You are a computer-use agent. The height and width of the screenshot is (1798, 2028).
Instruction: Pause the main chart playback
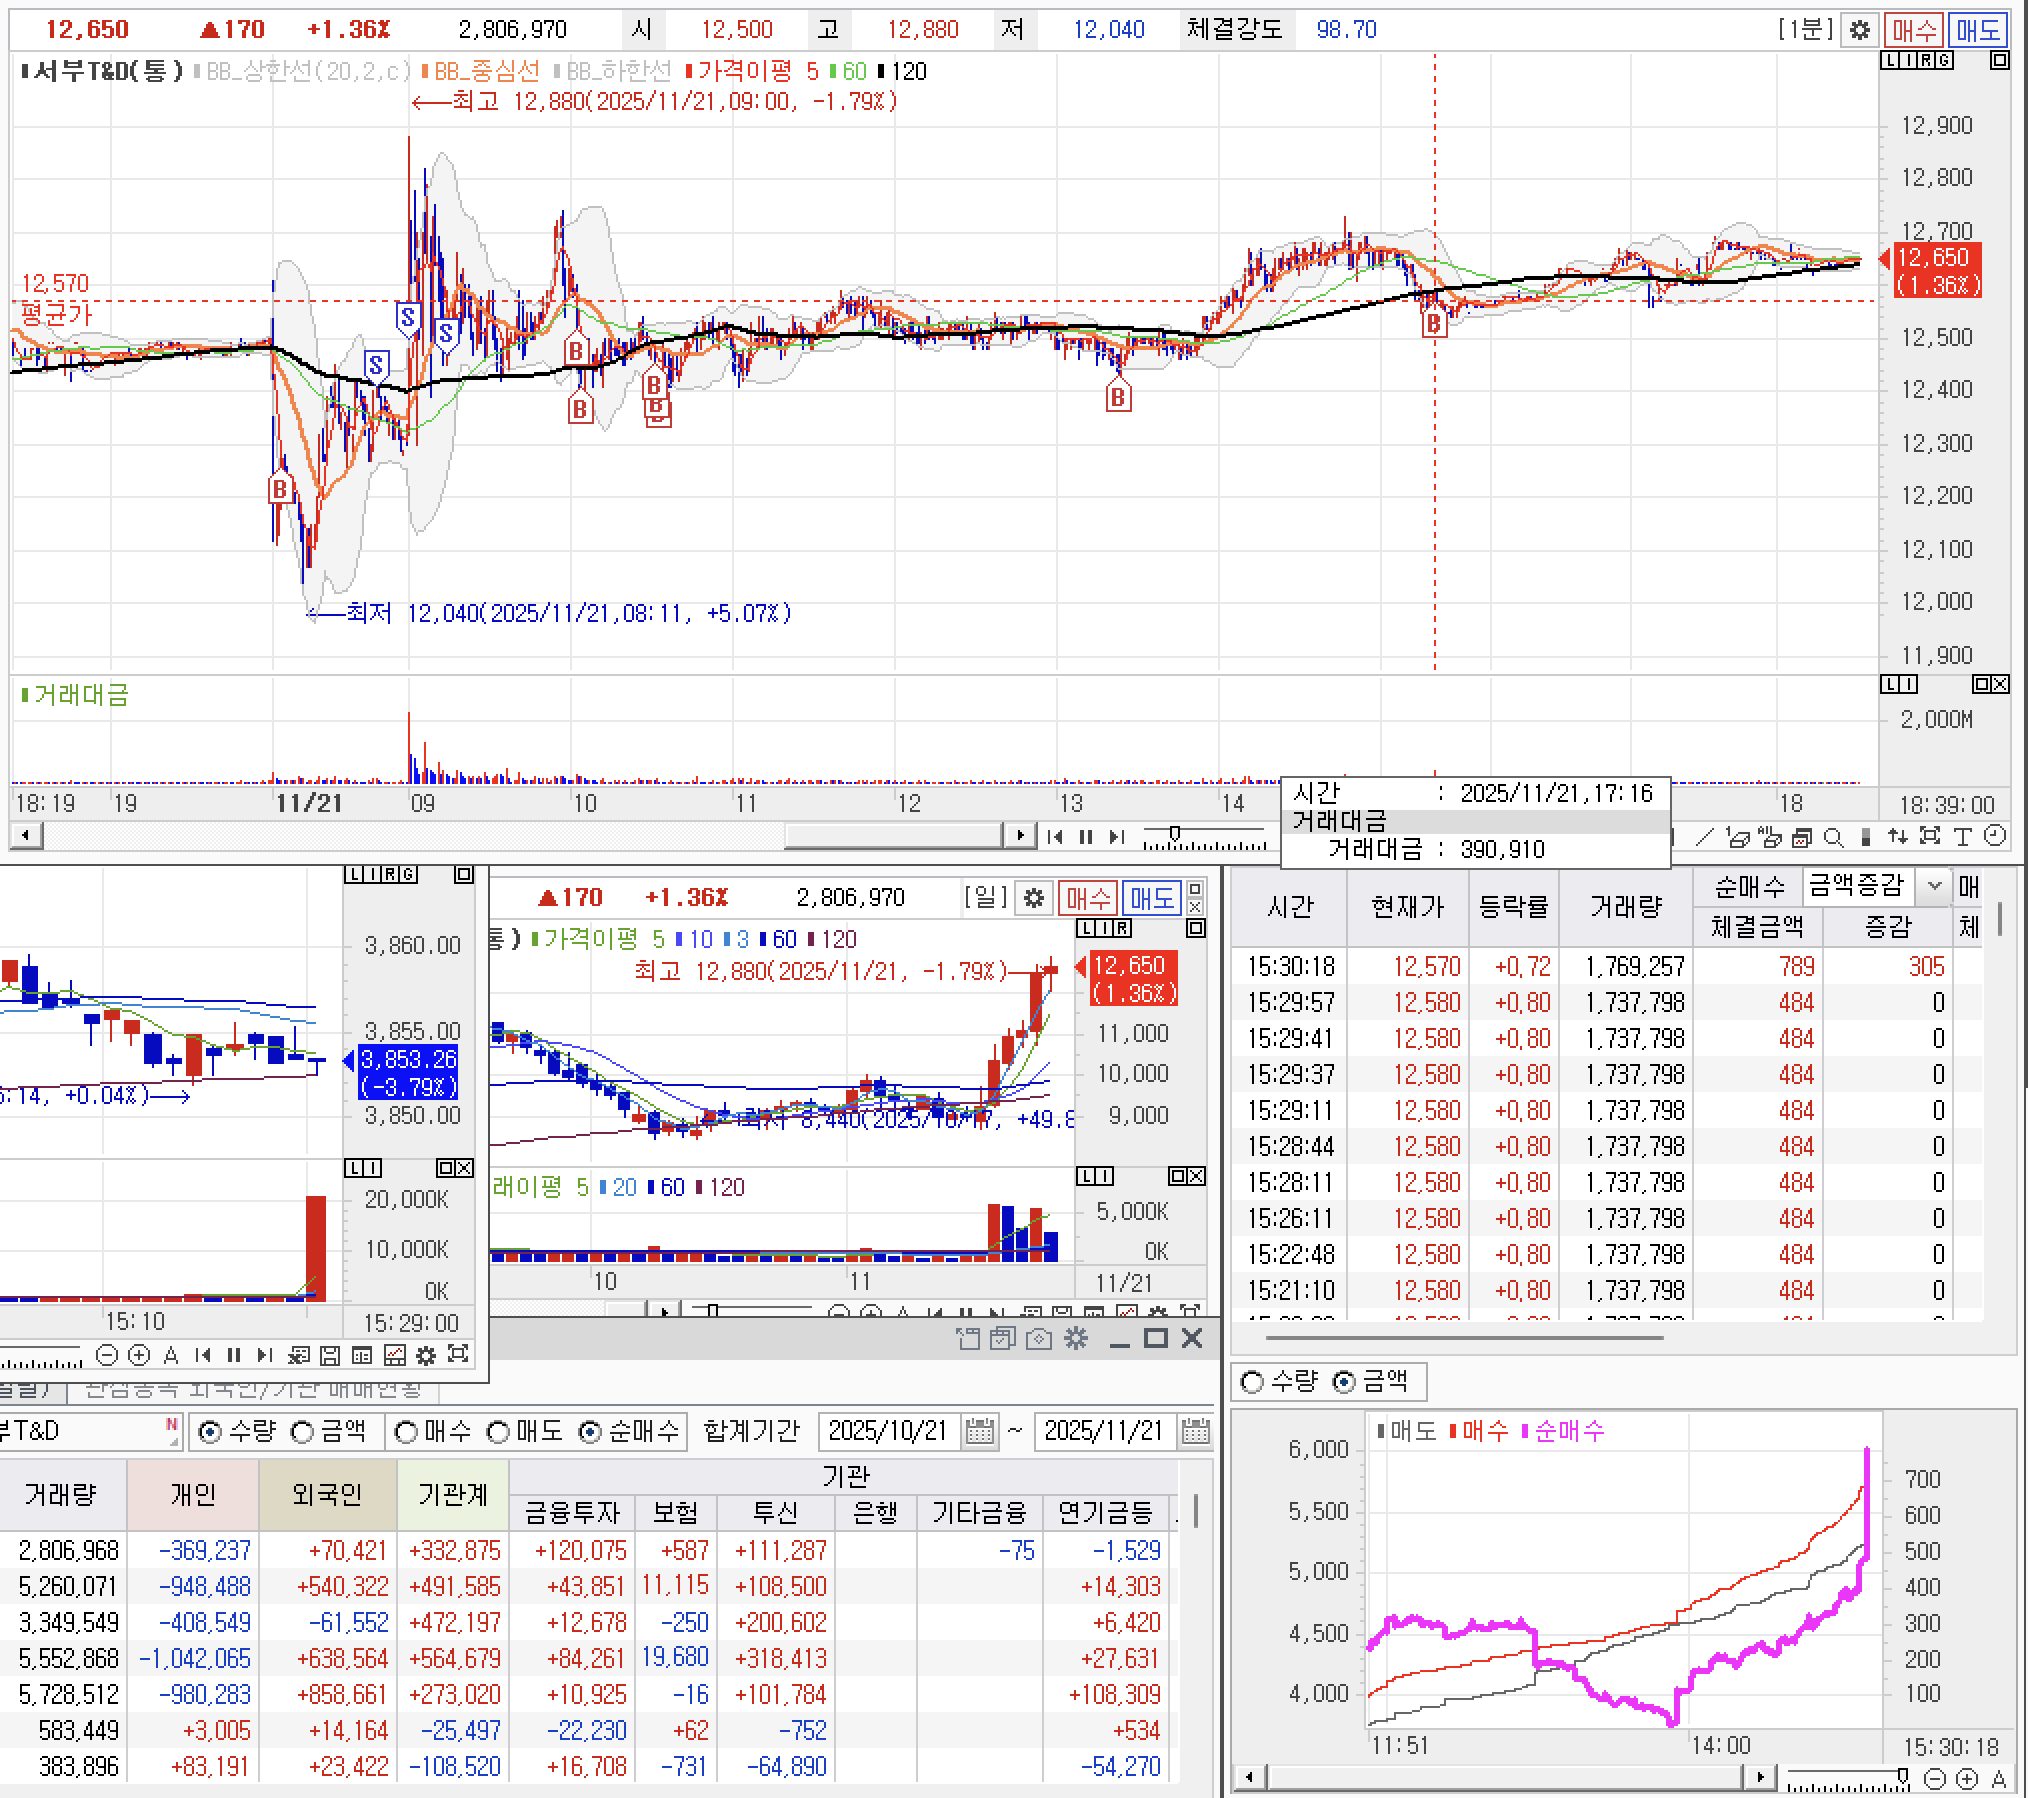[1086, 837]
